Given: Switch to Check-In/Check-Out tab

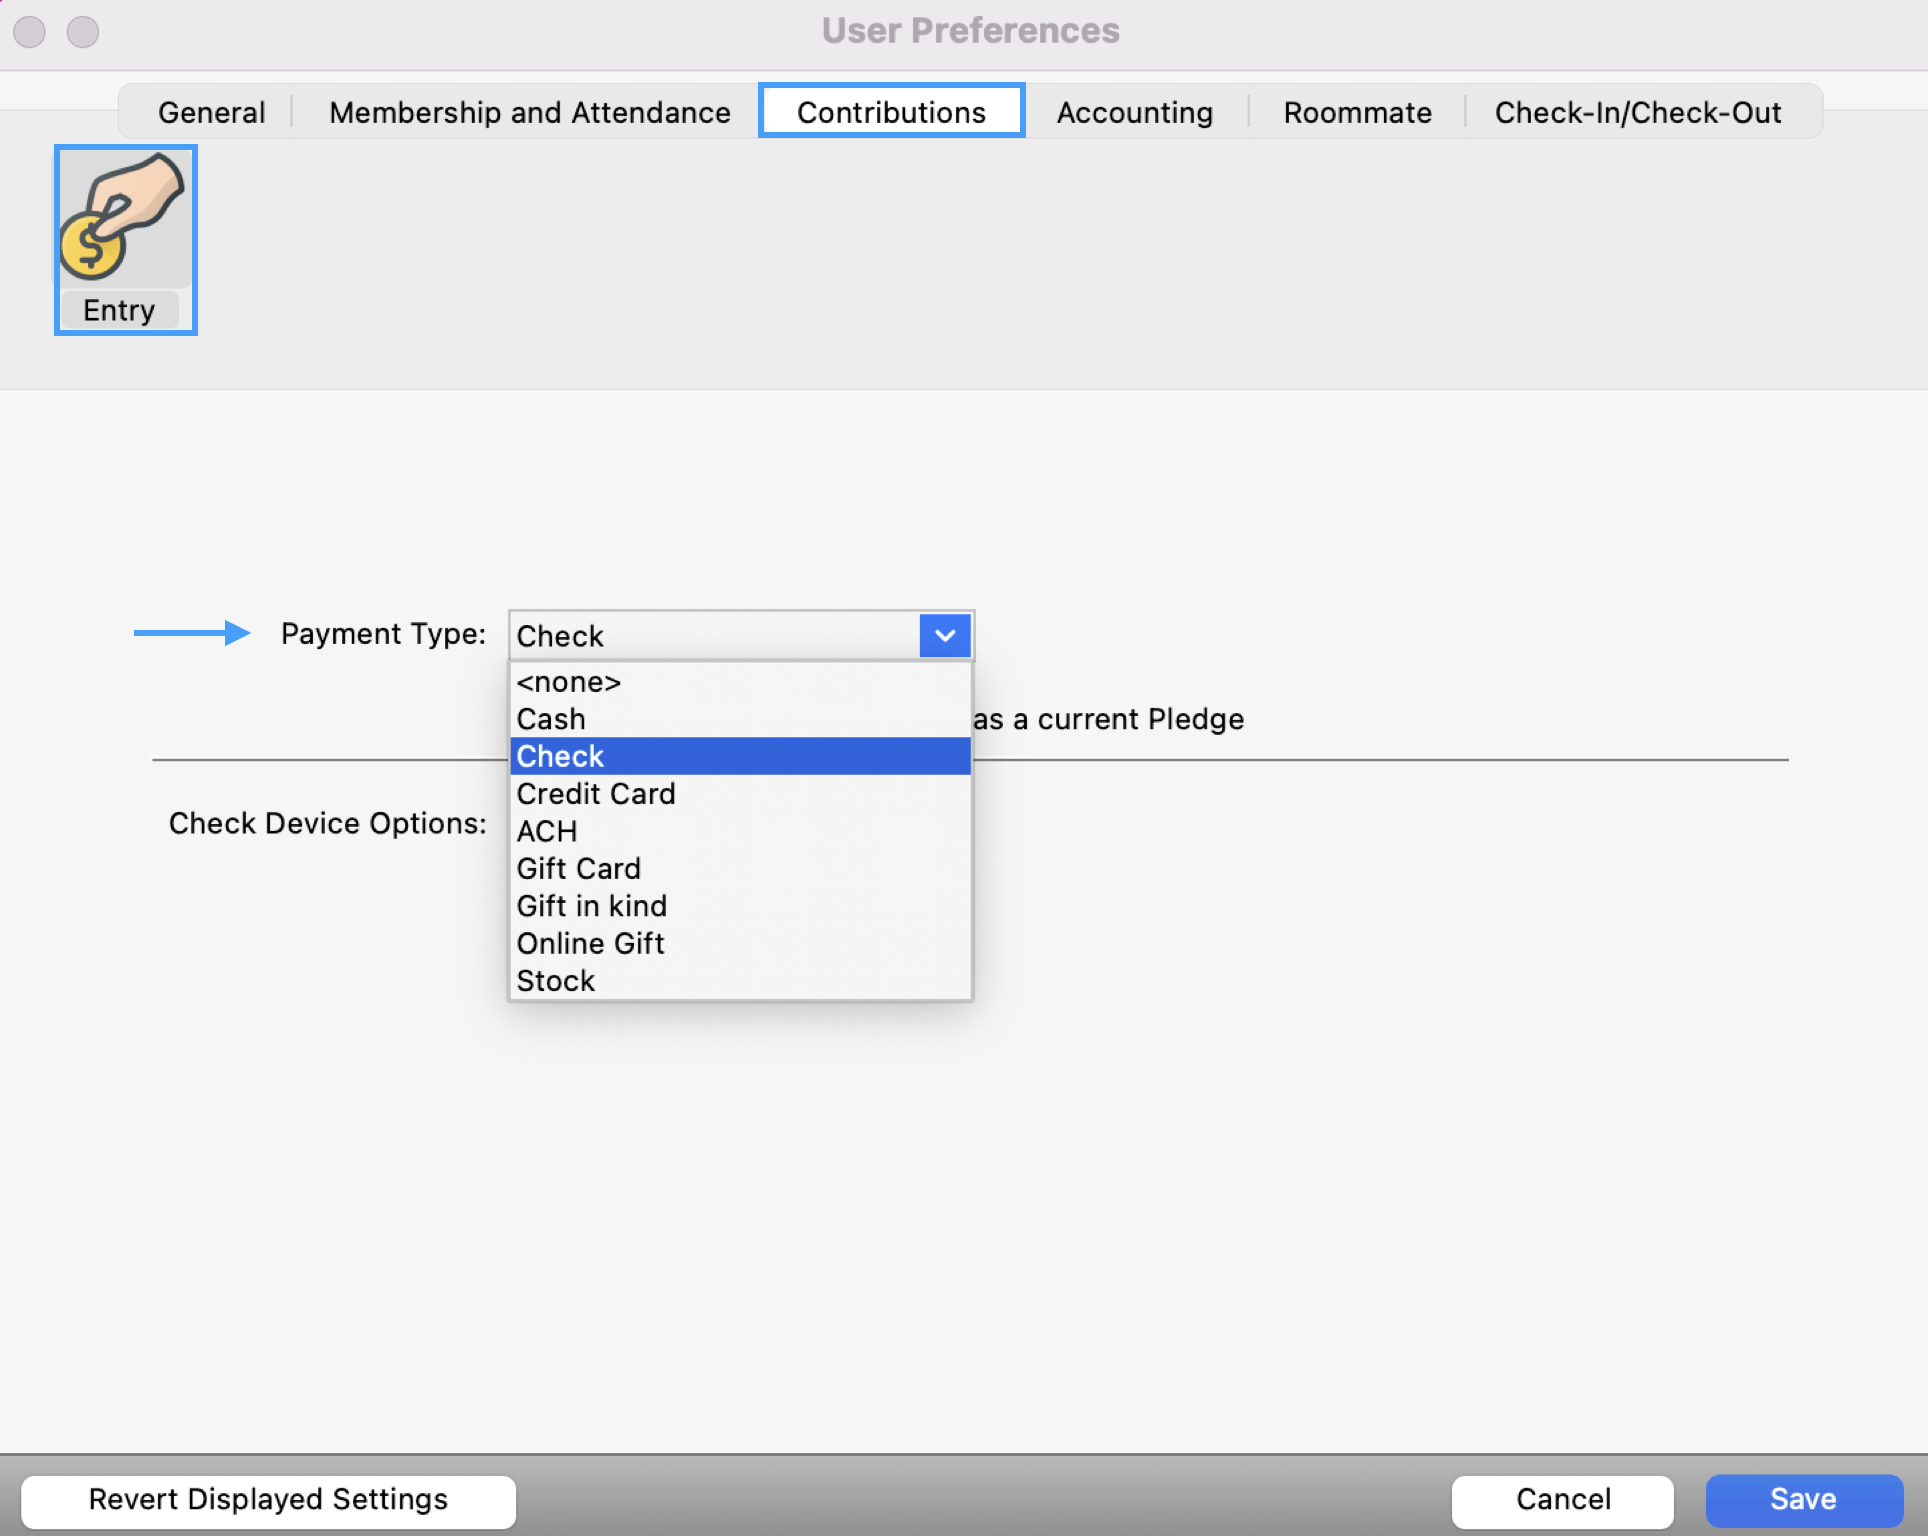Looking at the screenshot, I should 1637,112.
